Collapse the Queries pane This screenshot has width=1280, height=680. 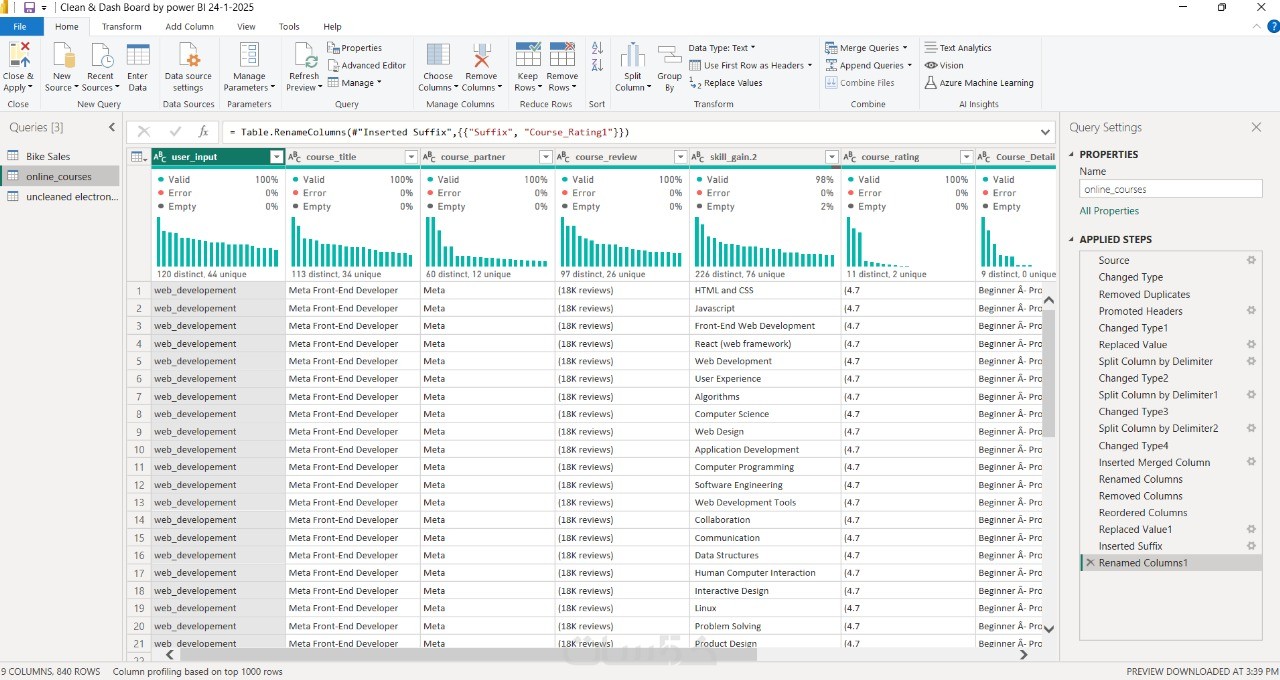112,128
